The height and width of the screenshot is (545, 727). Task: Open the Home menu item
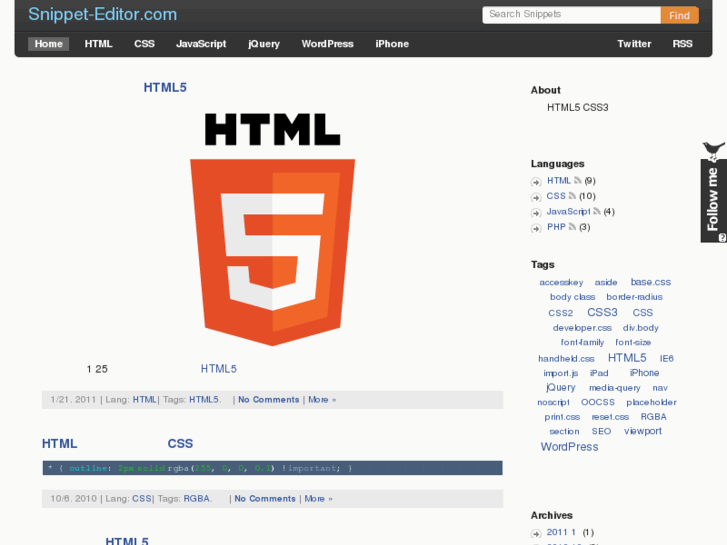click(x=48, y=44)
